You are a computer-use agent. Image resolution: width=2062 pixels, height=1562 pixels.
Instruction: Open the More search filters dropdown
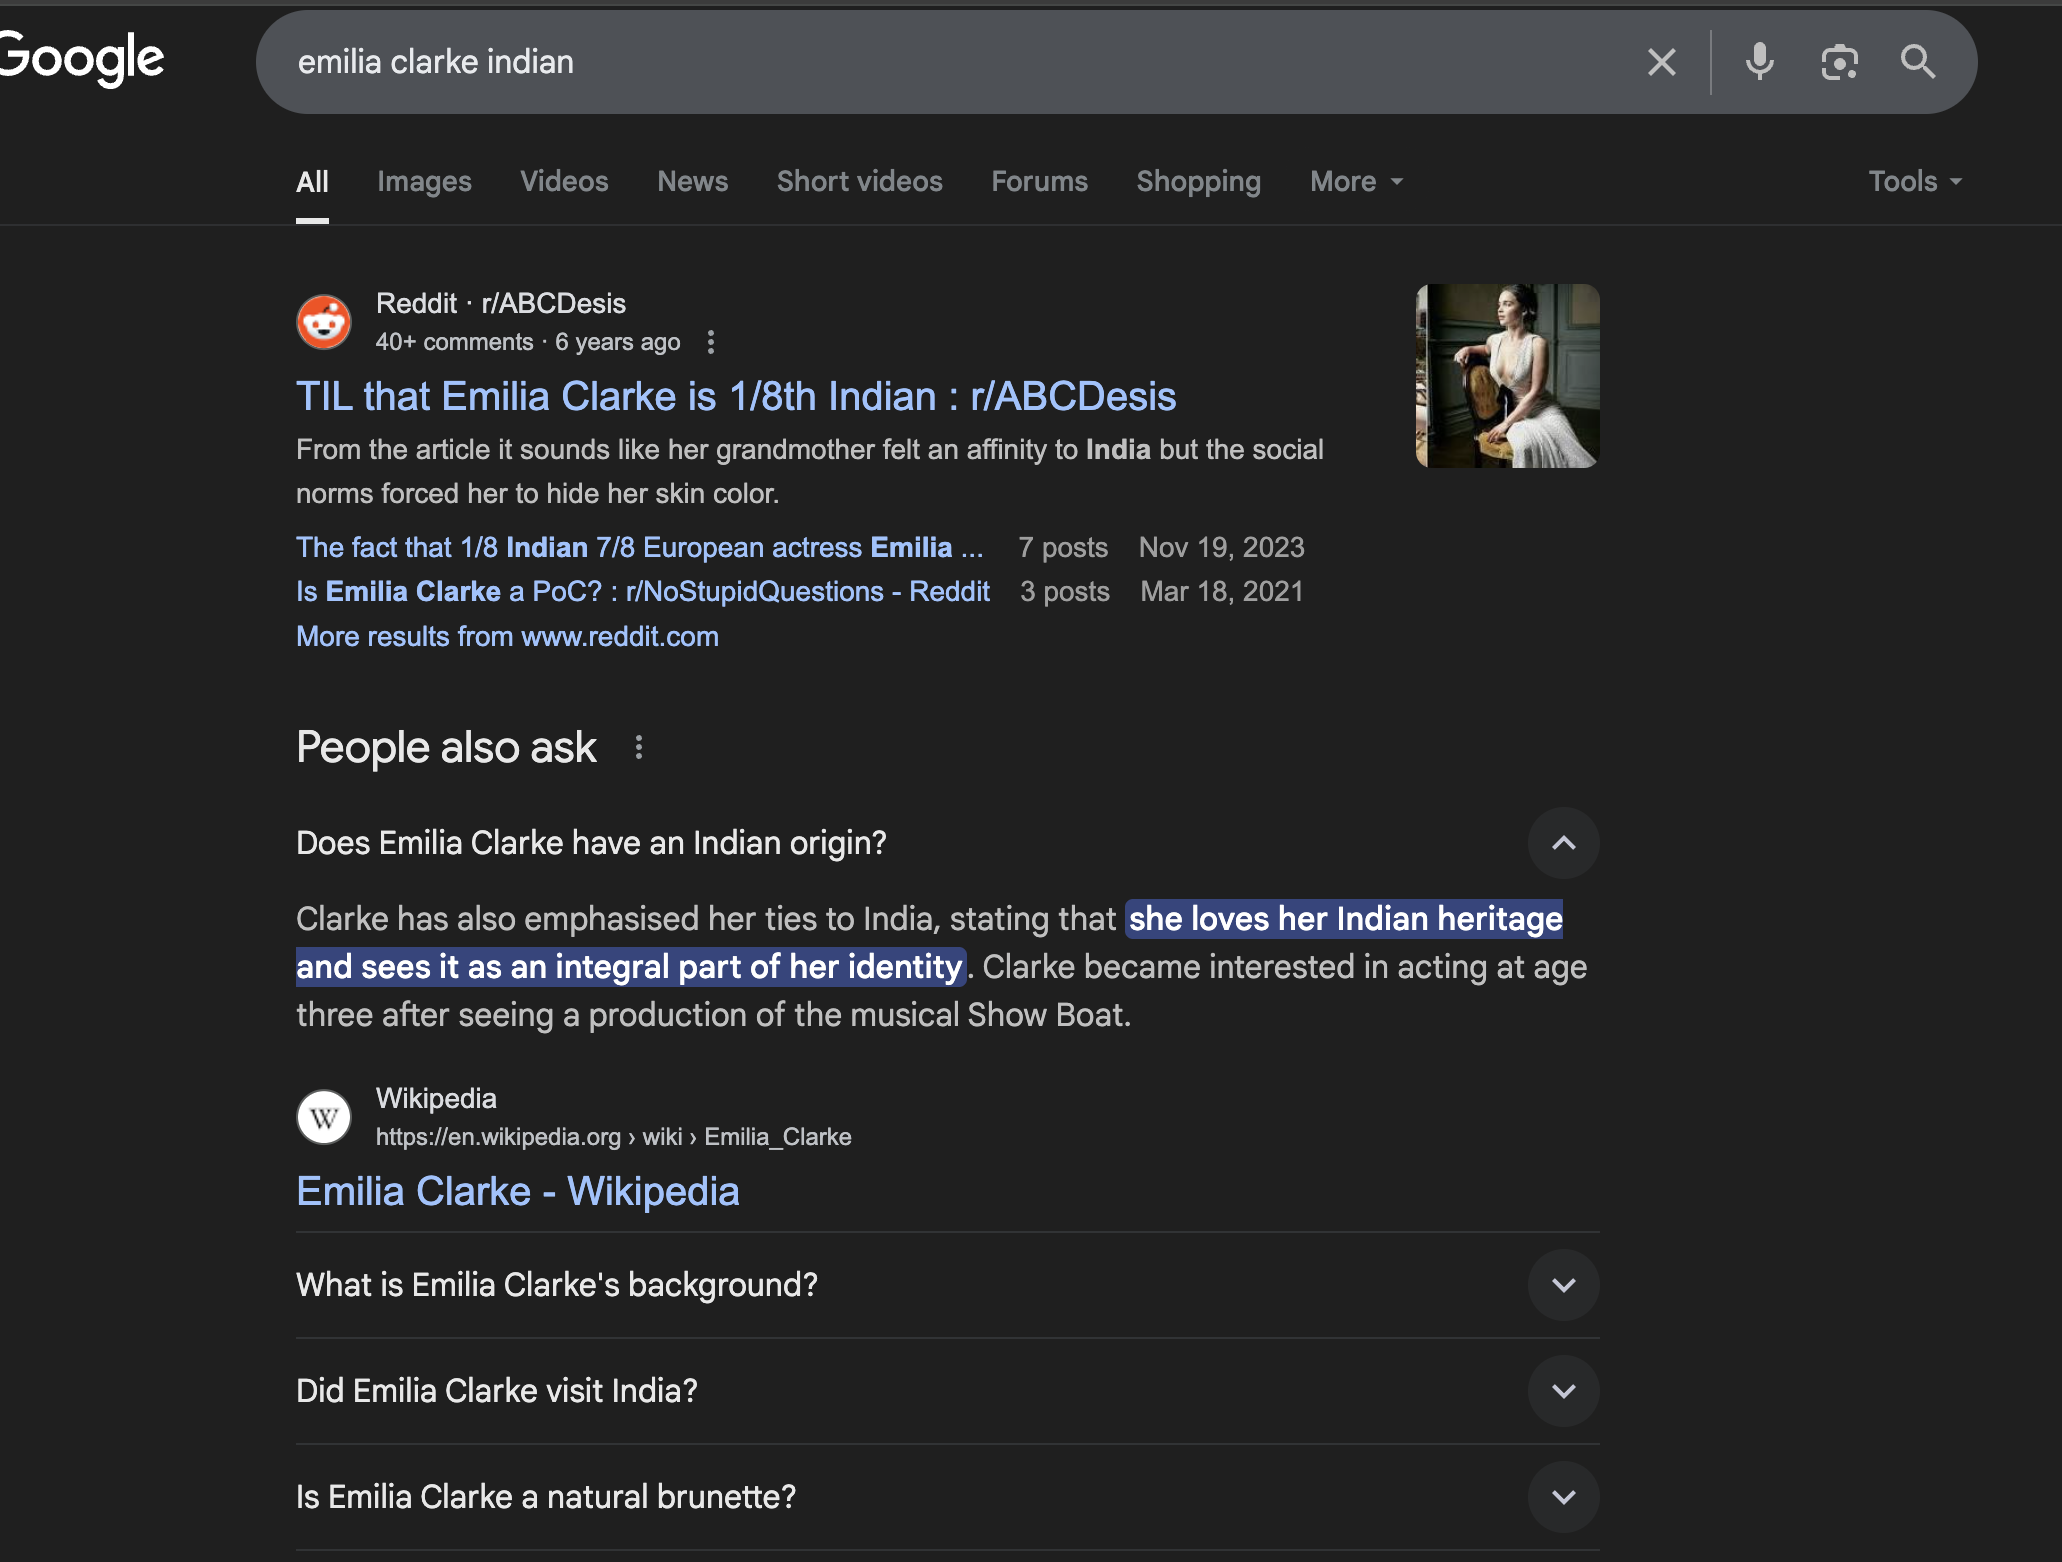(x=1357, y=181)
